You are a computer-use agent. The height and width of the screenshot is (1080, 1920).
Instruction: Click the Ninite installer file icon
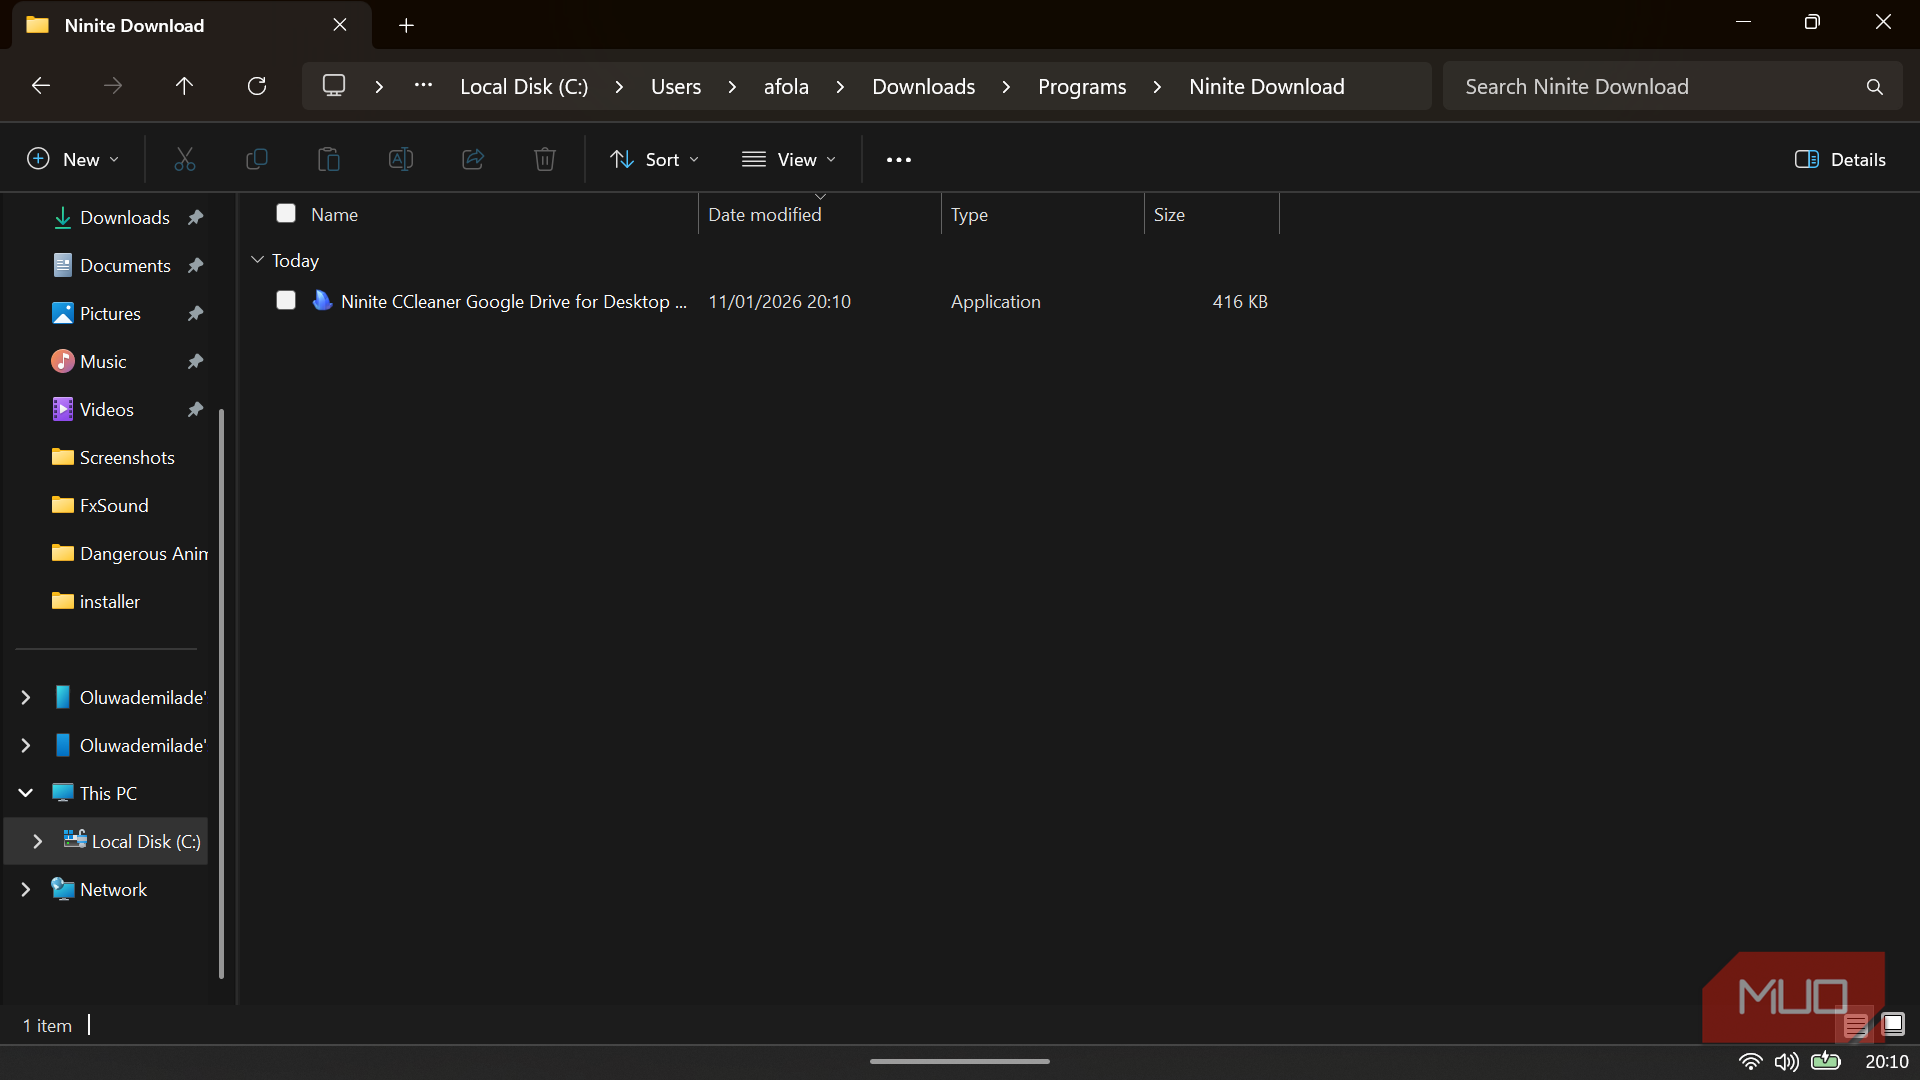click(322, 300)
